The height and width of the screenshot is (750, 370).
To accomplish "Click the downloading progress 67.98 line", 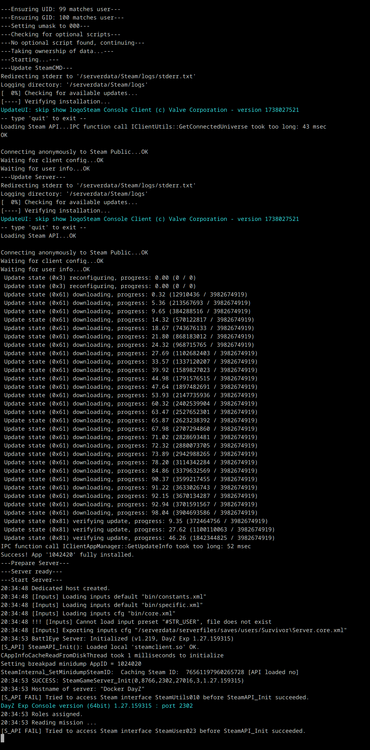I will coord(131,429).
